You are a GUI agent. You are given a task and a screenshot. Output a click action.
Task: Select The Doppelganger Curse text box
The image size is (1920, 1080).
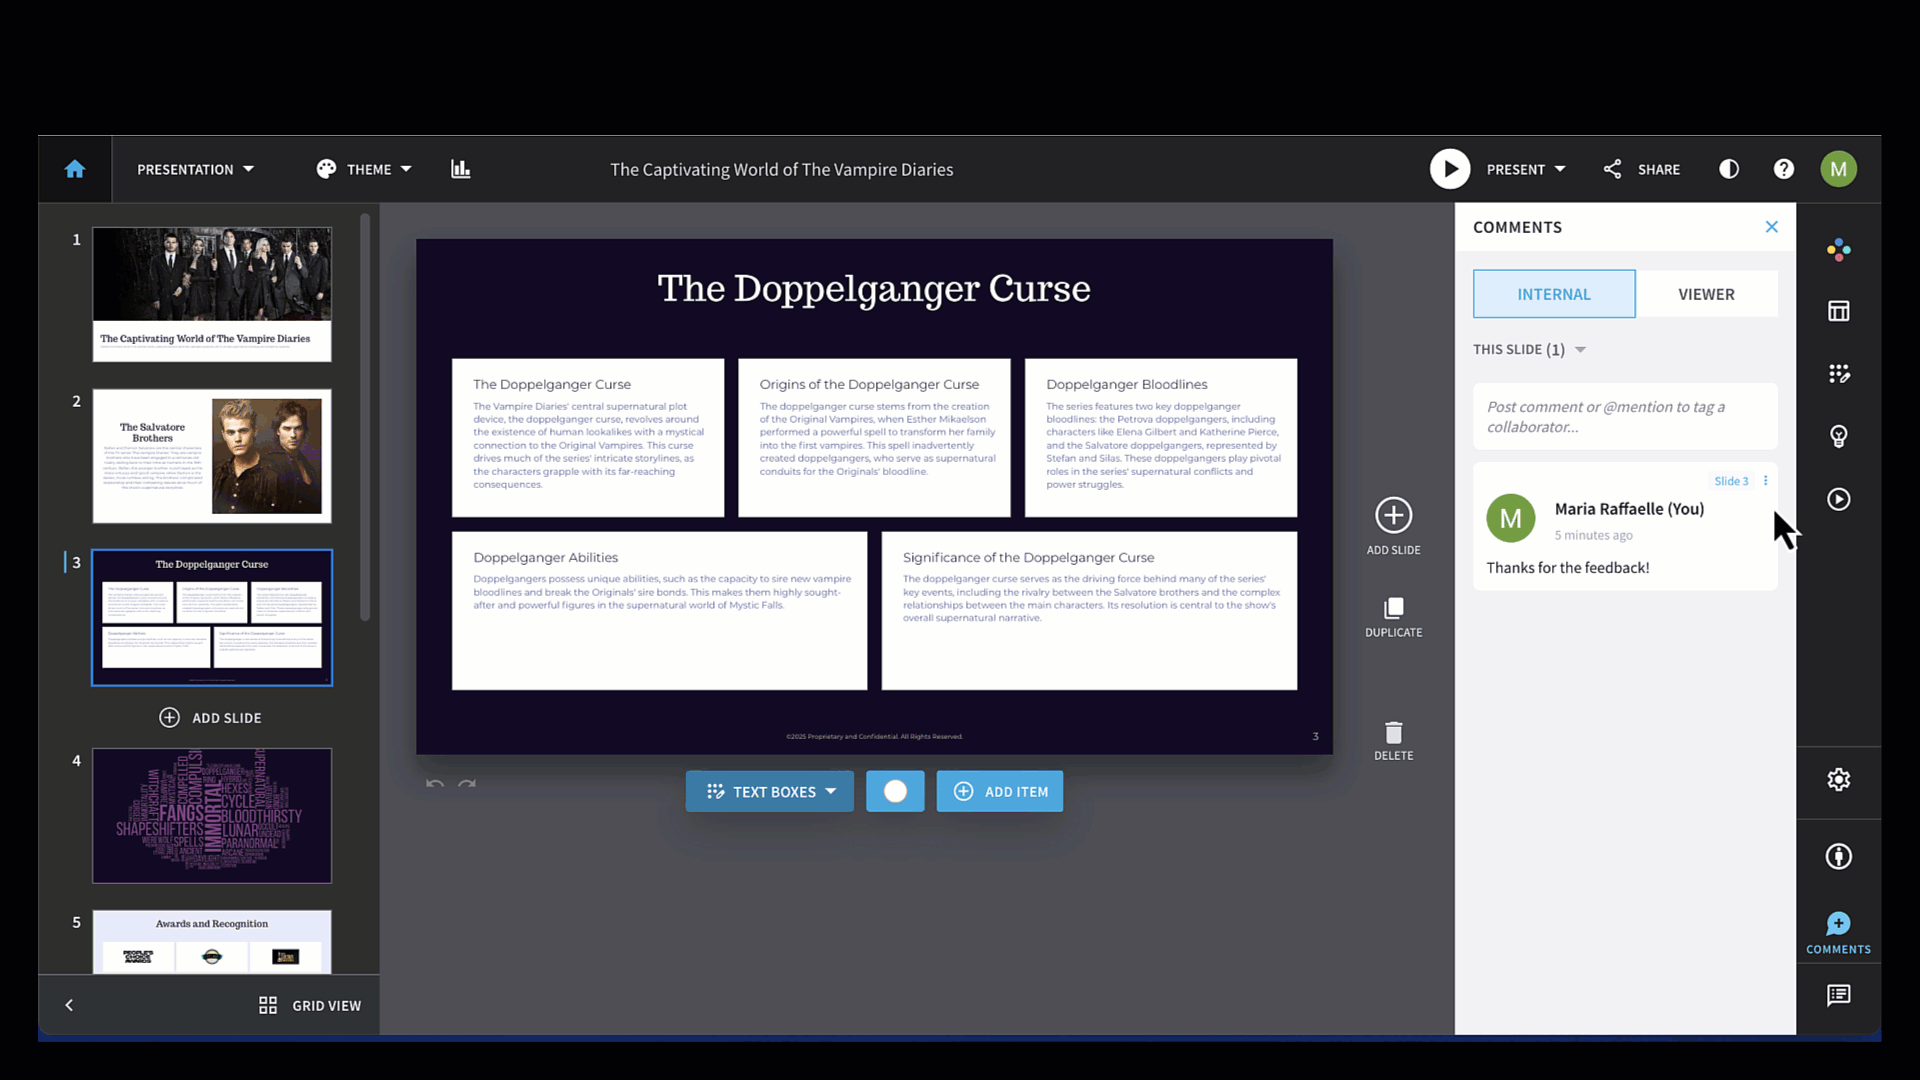coord(588,438)
